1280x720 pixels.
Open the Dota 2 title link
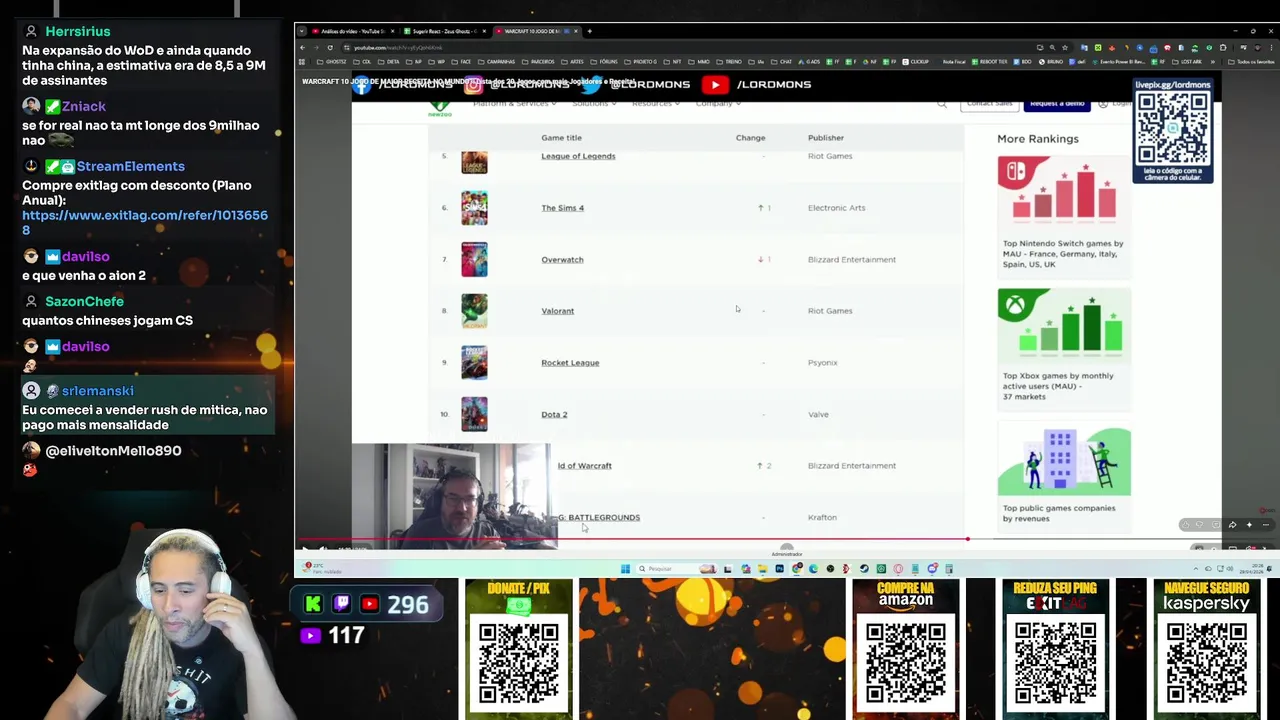tap(554, 415)
